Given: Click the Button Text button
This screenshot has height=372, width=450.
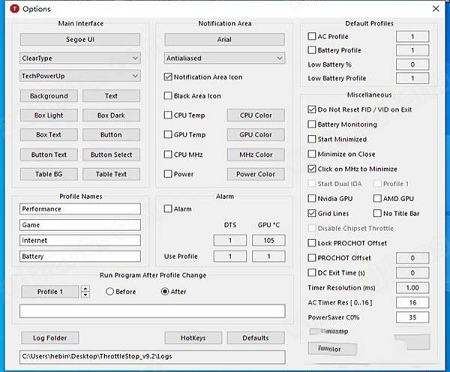Looking at the screenshot, I should (x=49, y=155).
